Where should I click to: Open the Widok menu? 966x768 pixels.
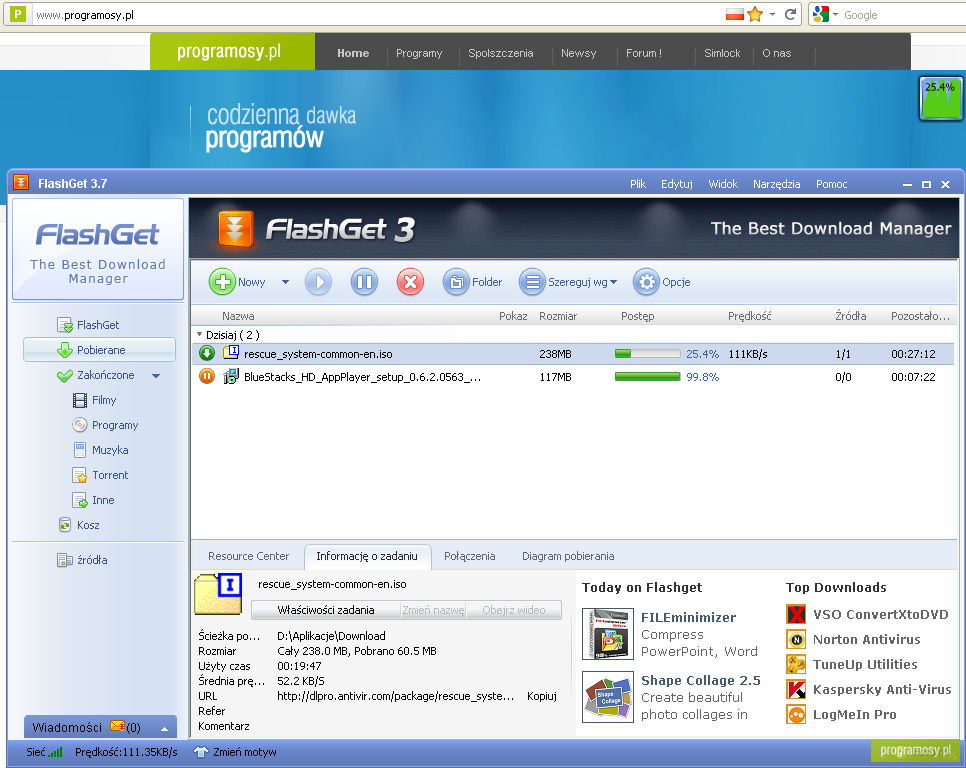723,184
